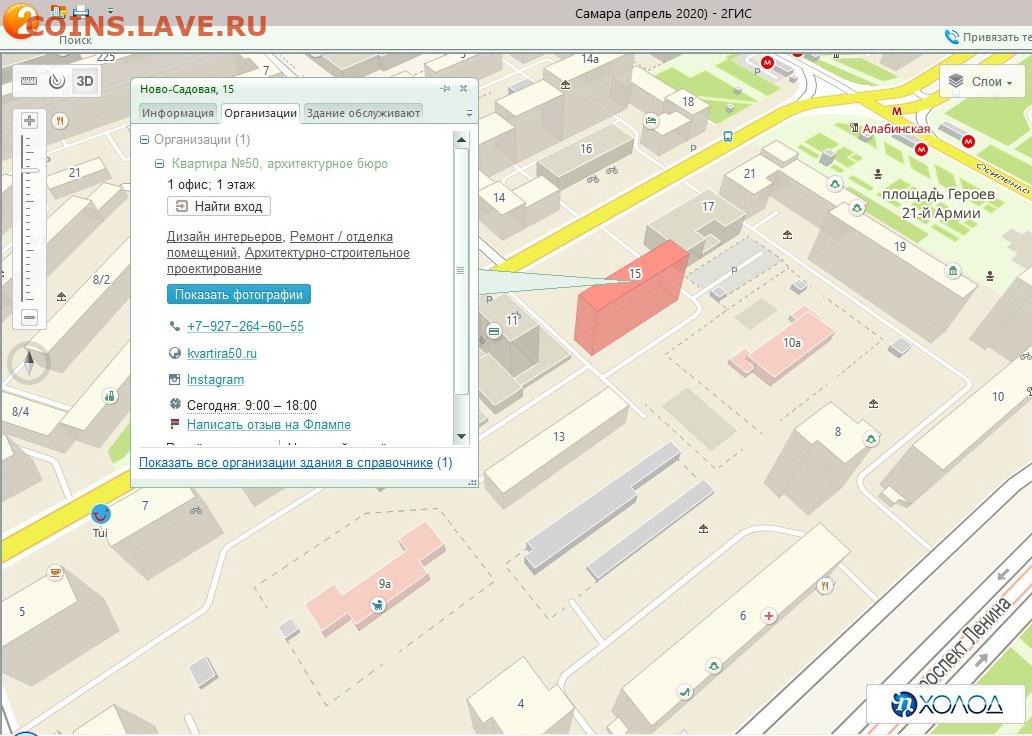Click the info panel scrollbar thumb
Image resolution: width=1032 pixels, height=736 pixels.
[461, 271]
